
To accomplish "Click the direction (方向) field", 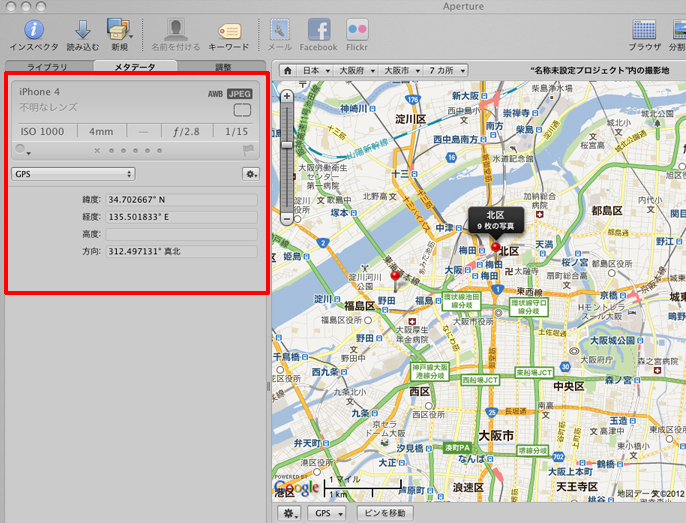I will tap(182, 252).
